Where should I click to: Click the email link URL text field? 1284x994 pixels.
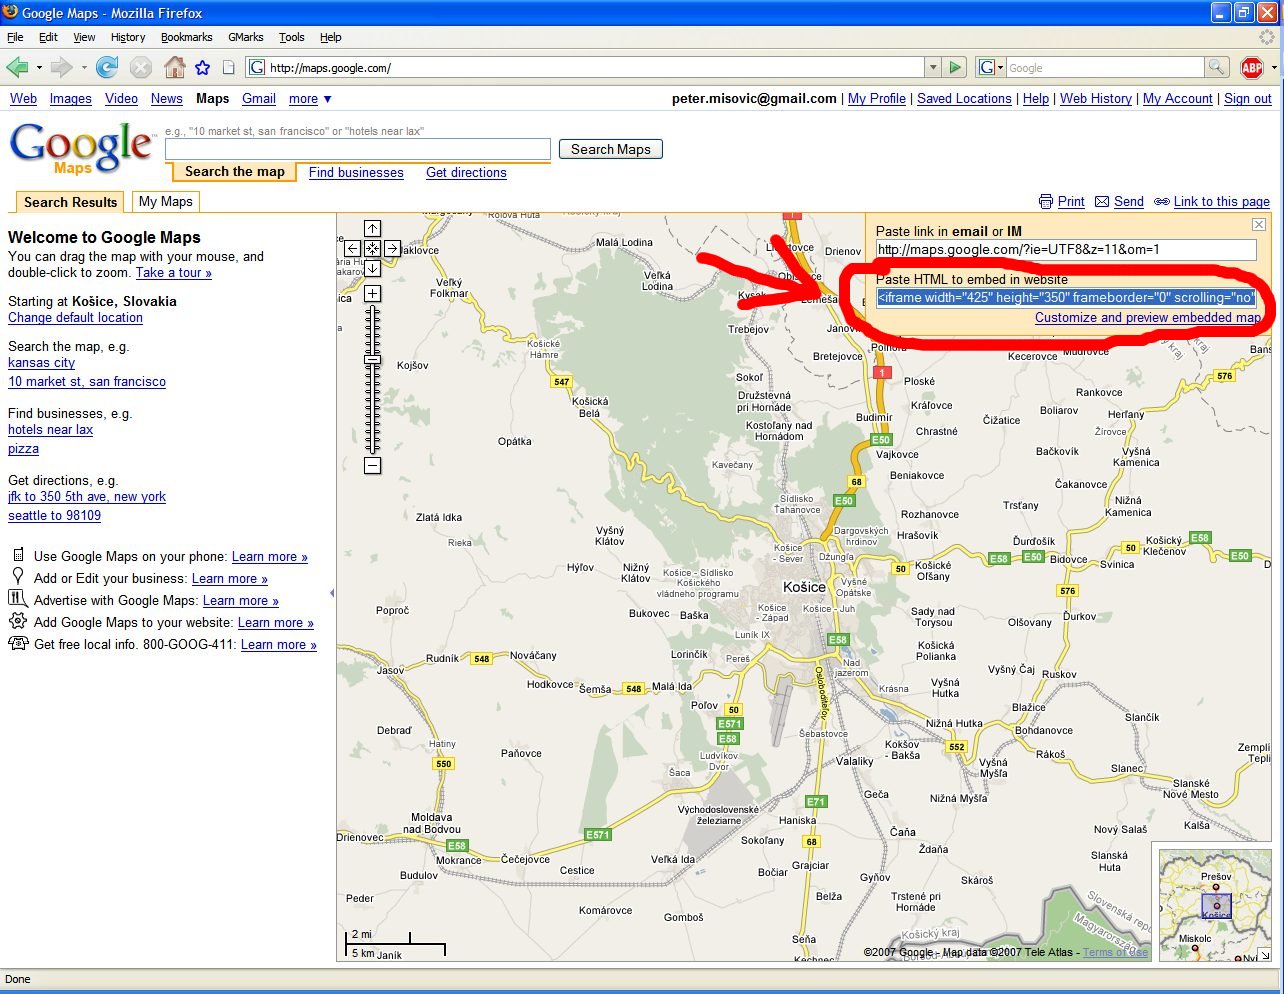[1066, 249]
